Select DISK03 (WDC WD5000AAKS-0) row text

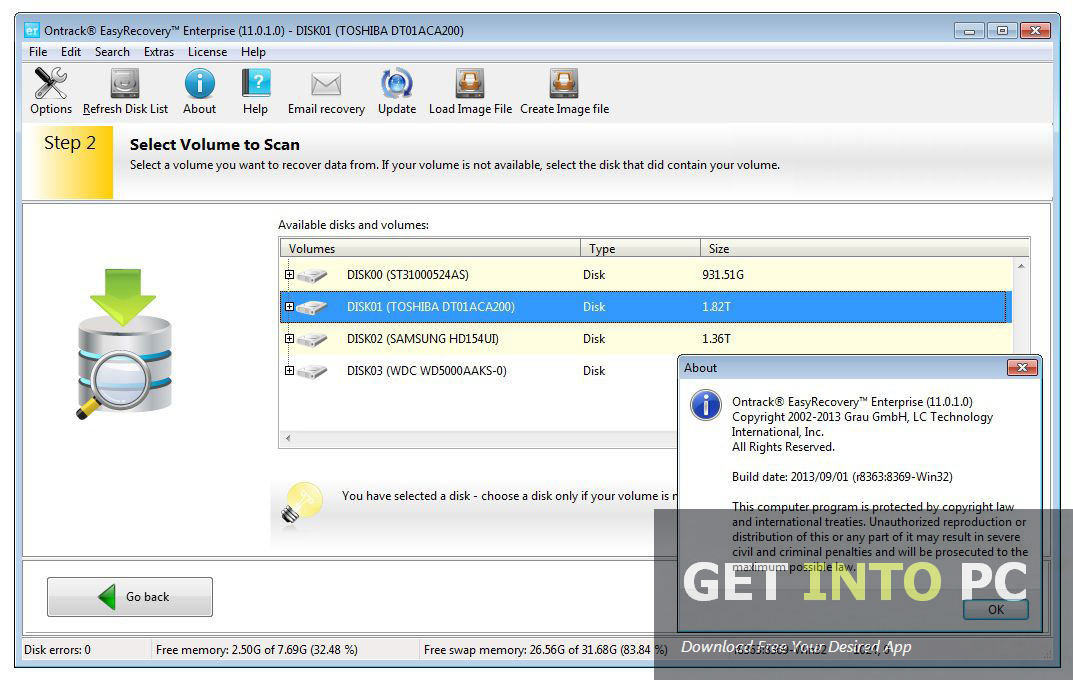pyautogui.click(x=426, y=371)
